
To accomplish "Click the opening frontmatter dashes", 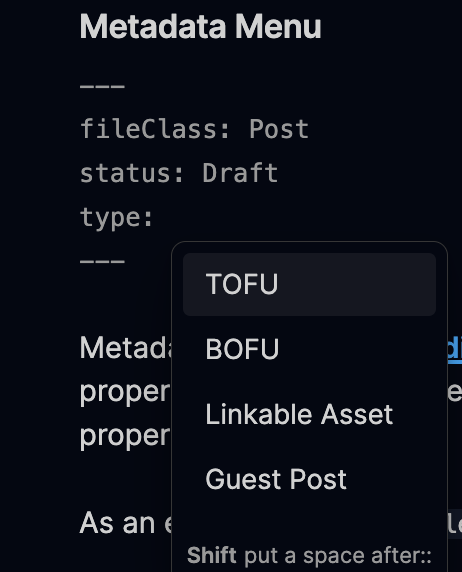I will click(x=103, y=86).
